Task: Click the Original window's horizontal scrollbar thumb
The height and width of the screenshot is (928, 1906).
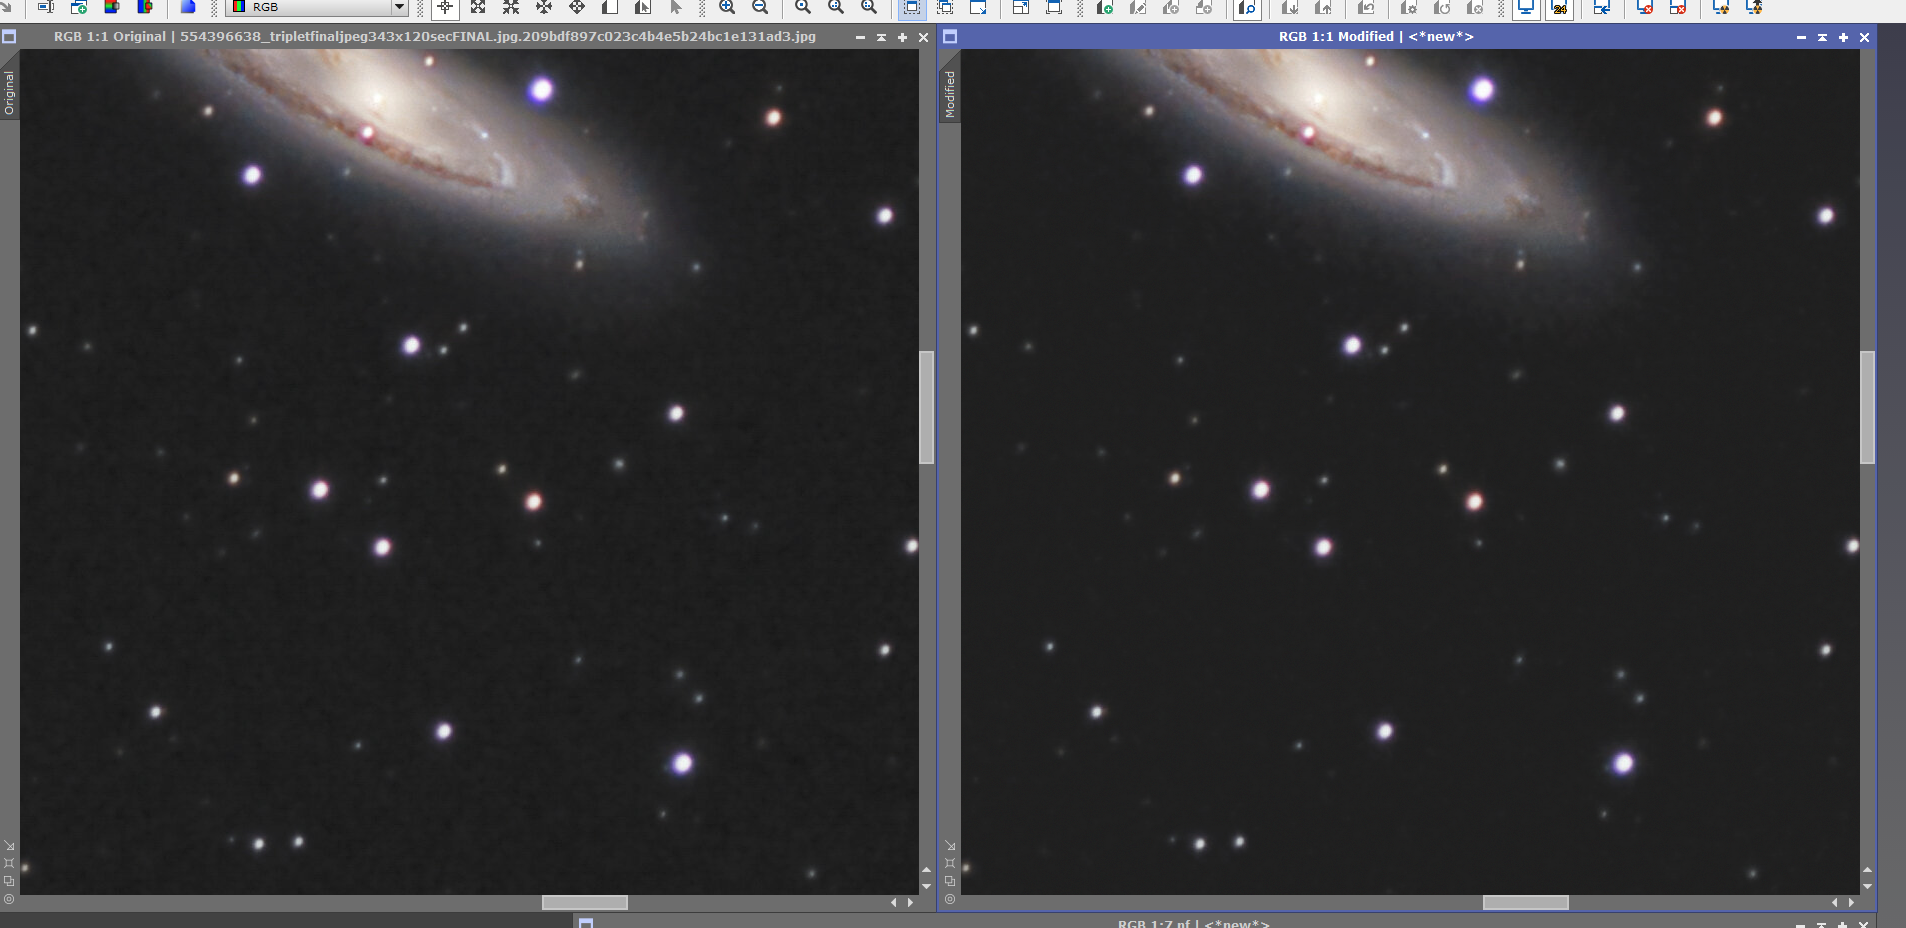Action: (585, 902)
